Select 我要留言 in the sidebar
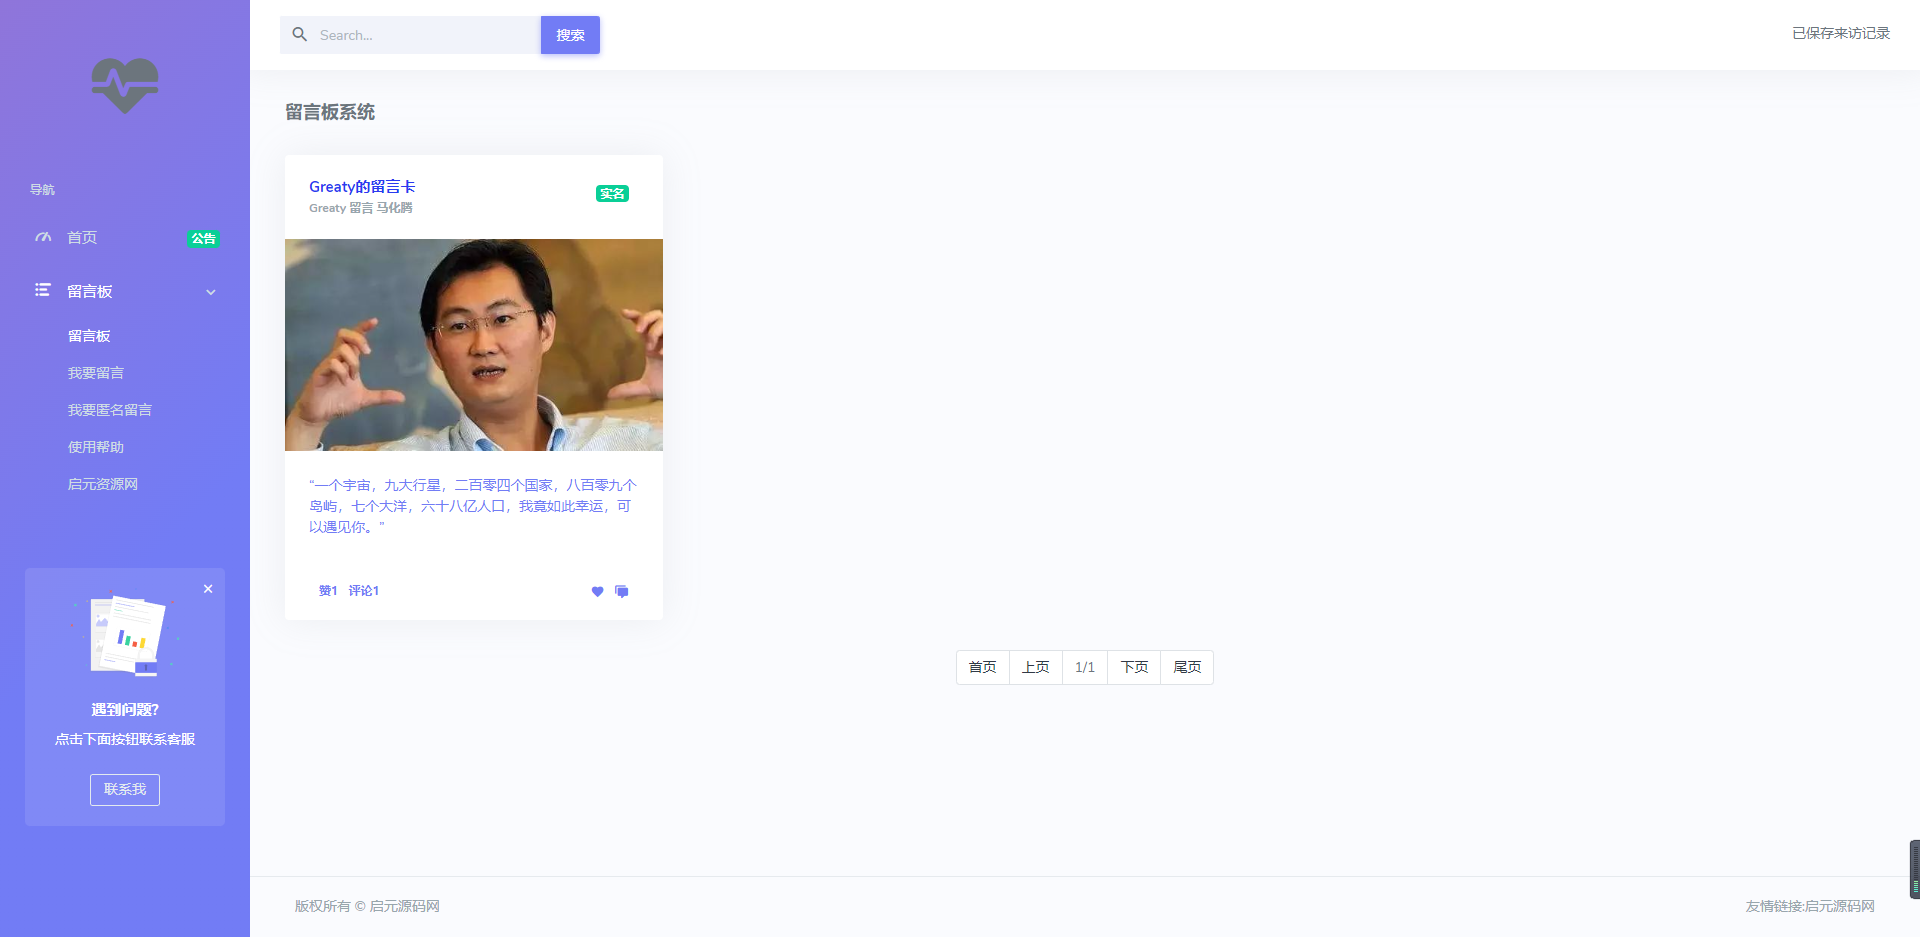 point(96,373)
